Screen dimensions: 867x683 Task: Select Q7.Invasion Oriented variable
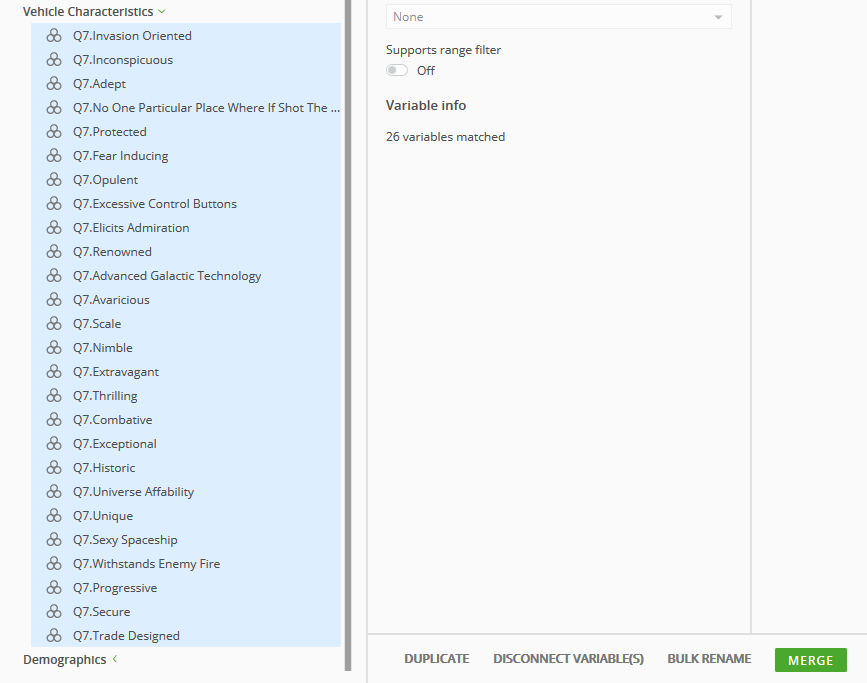pos(186,35)
